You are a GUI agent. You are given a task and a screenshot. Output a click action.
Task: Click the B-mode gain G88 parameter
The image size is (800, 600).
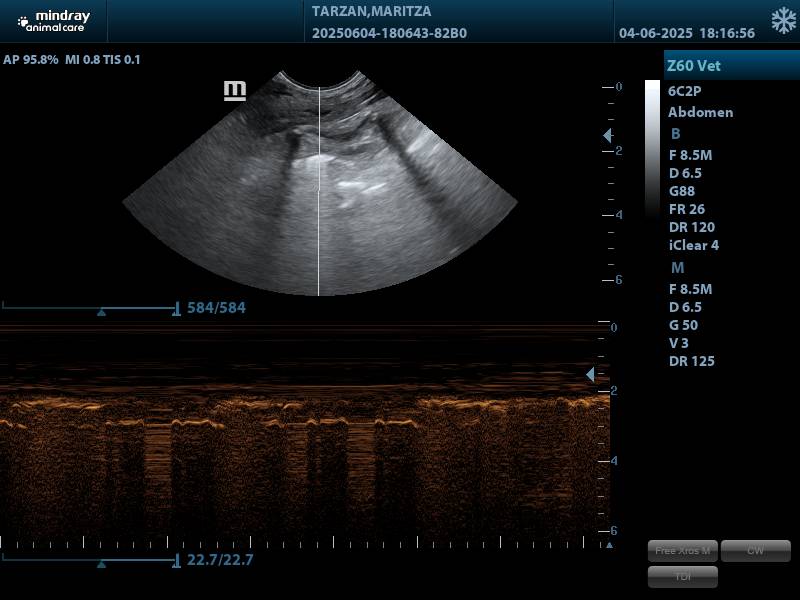[x=682, y=191]
